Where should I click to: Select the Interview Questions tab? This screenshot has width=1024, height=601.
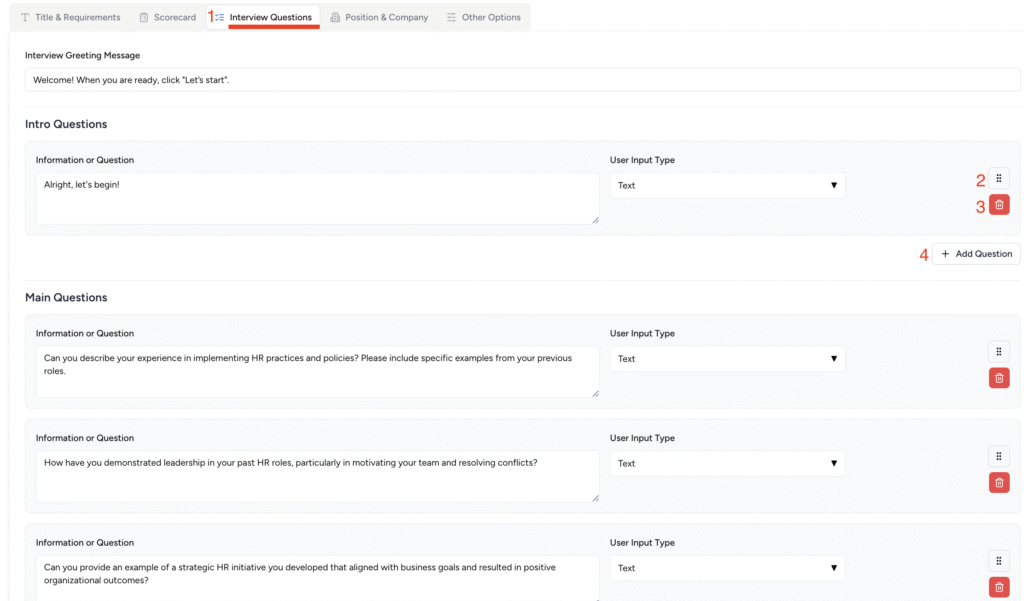pos(264,17)
